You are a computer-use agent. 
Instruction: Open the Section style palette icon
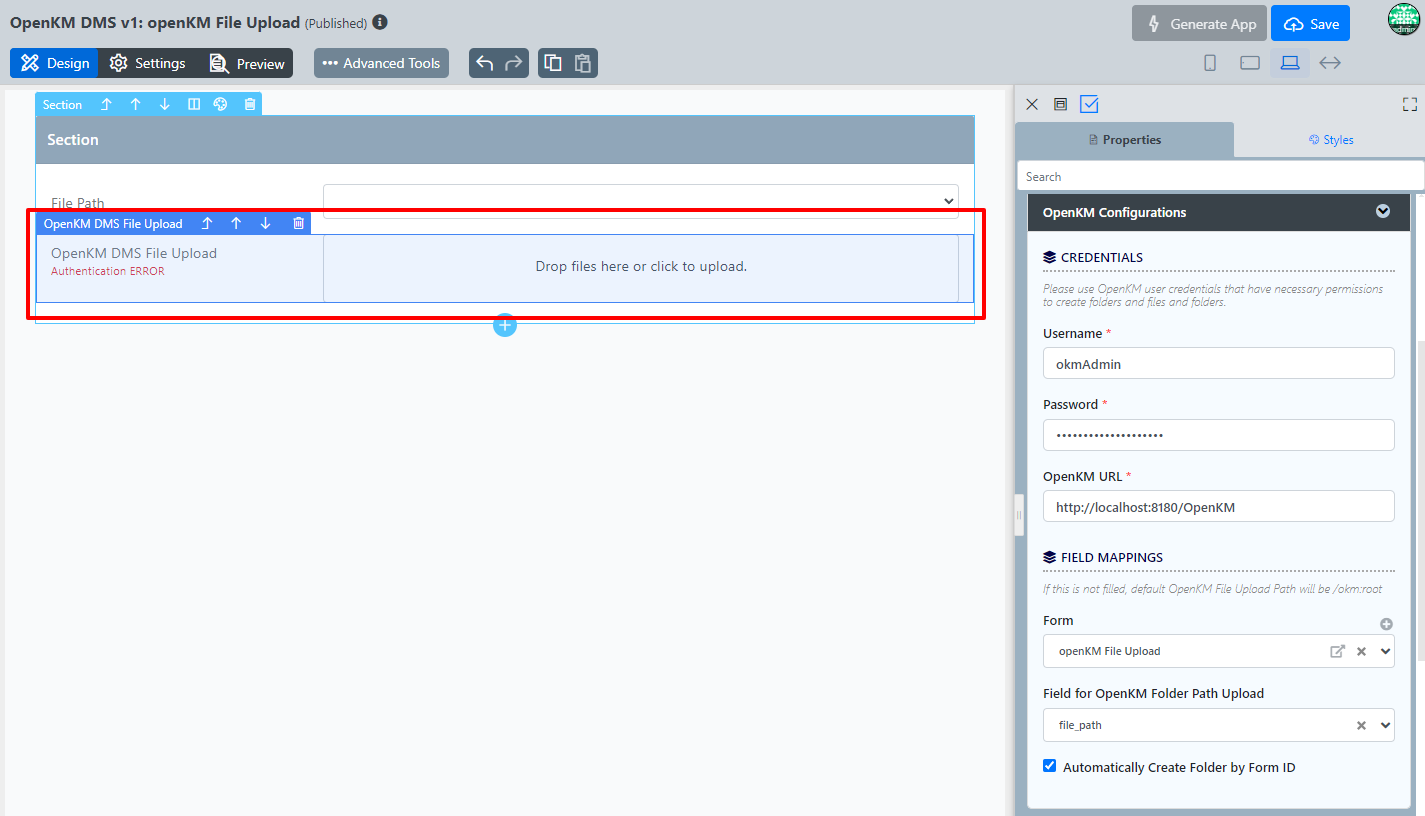coord(221,104)
